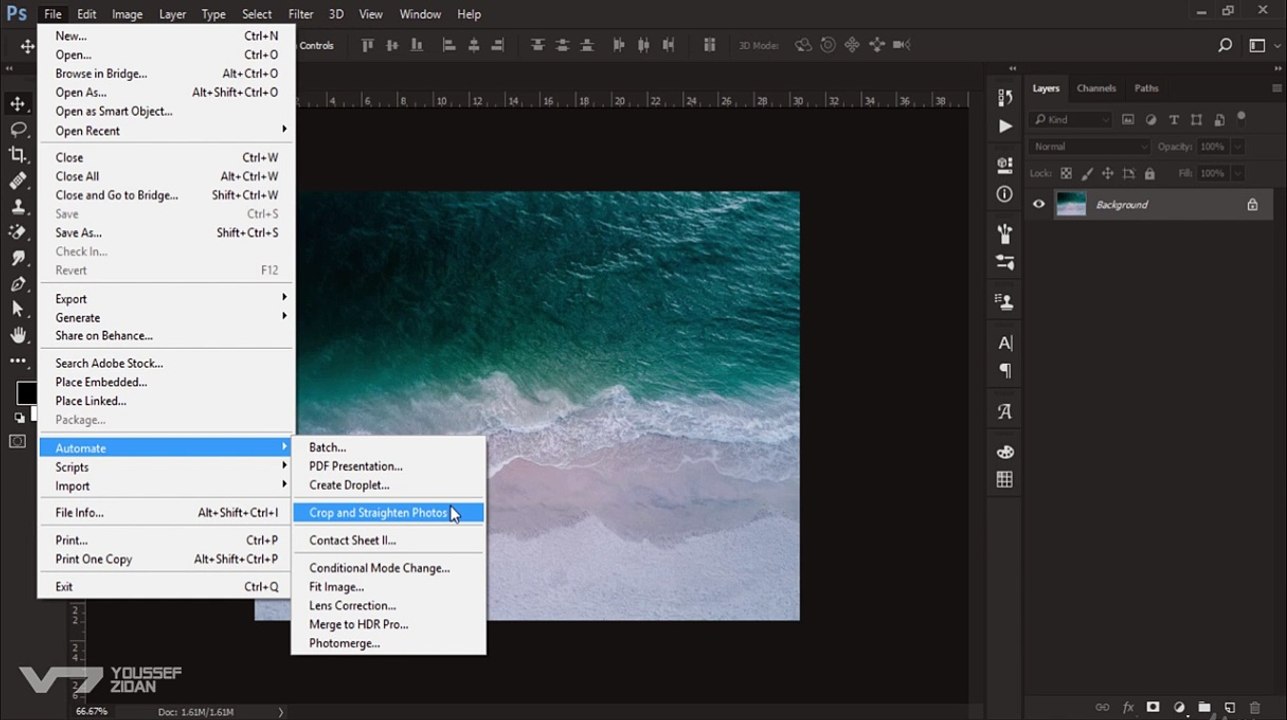The image size is (1287, 720).
Task: Hide the Background layer visibility eye
Action: (x=1039, y=204)
